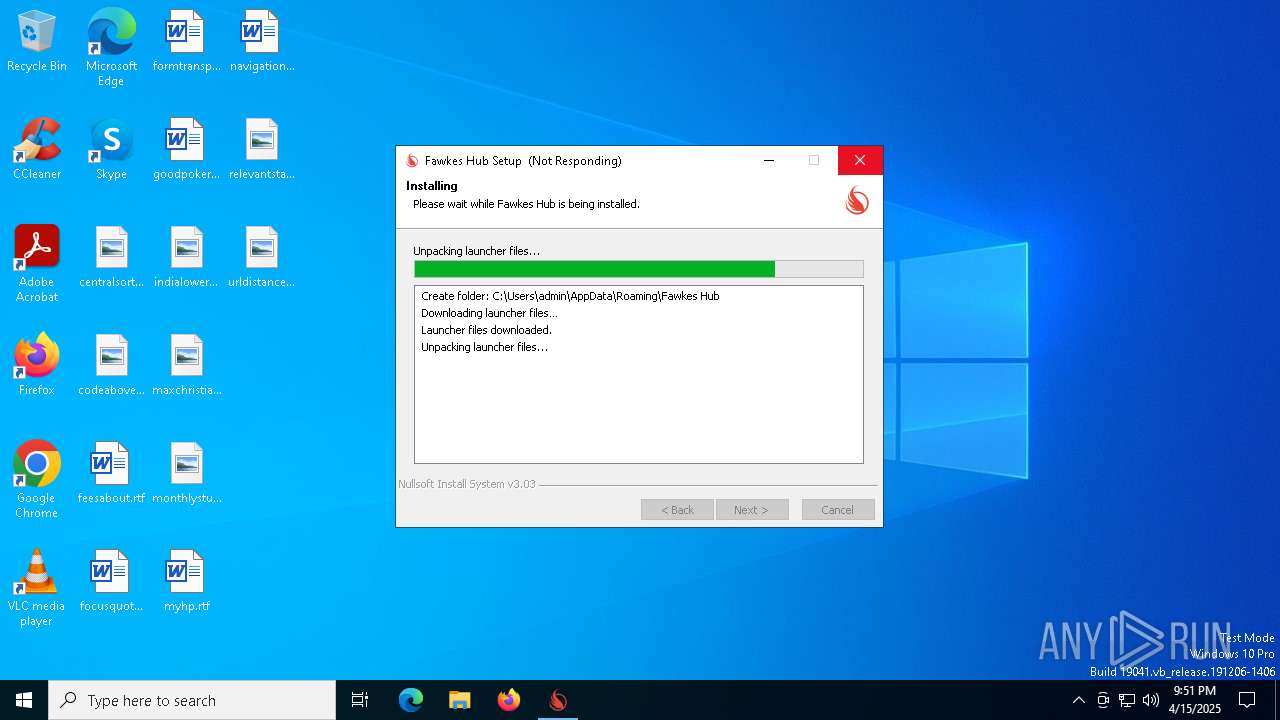Open the notification center
Screen dimensions: 1280x720
tap(1247, 700)
